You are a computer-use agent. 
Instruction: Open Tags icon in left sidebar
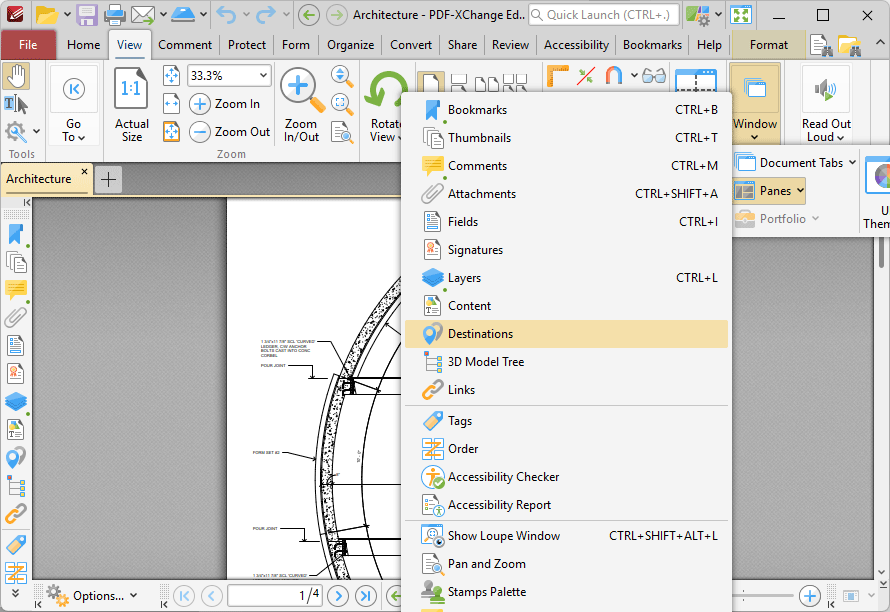(x=16, y=544)
